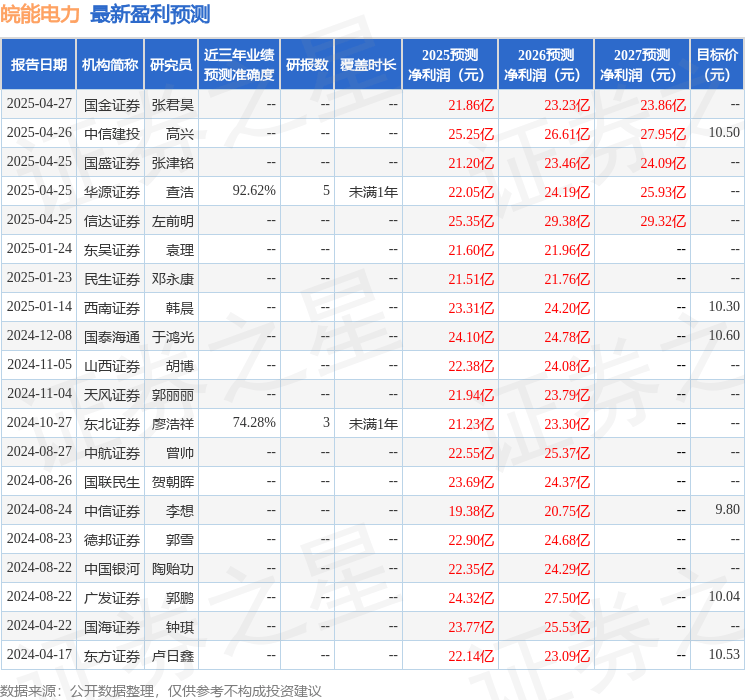Click the date 2024-12-08

coord(39,336)
